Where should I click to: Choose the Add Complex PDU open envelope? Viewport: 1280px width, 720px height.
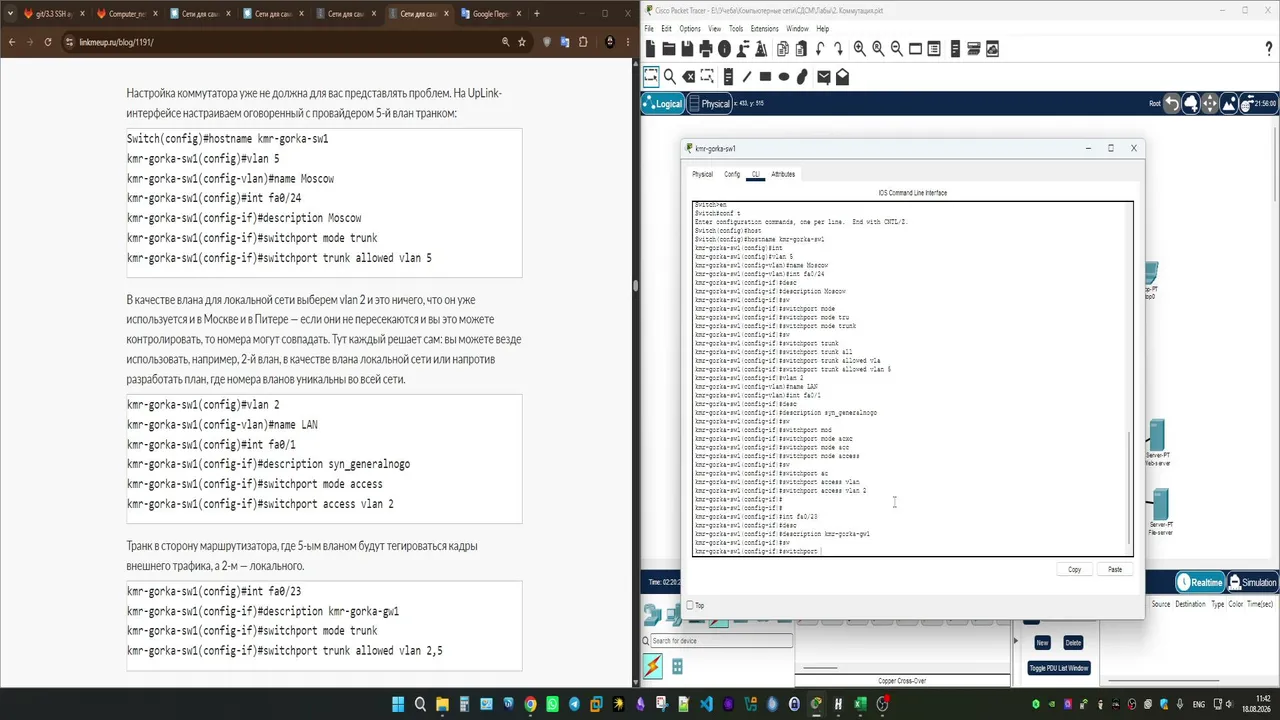pyautogui.click(x=843, y=76)
